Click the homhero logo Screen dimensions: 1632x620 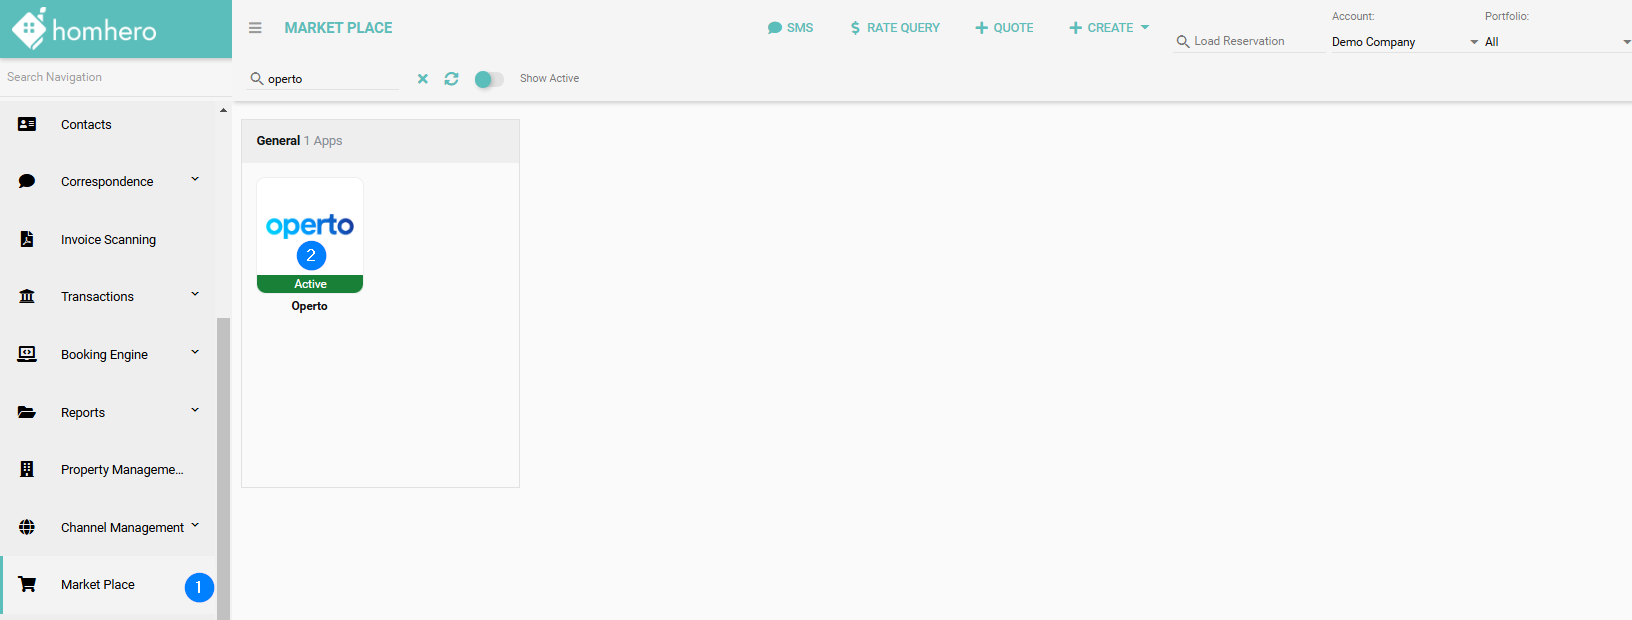tap(85, 29)
